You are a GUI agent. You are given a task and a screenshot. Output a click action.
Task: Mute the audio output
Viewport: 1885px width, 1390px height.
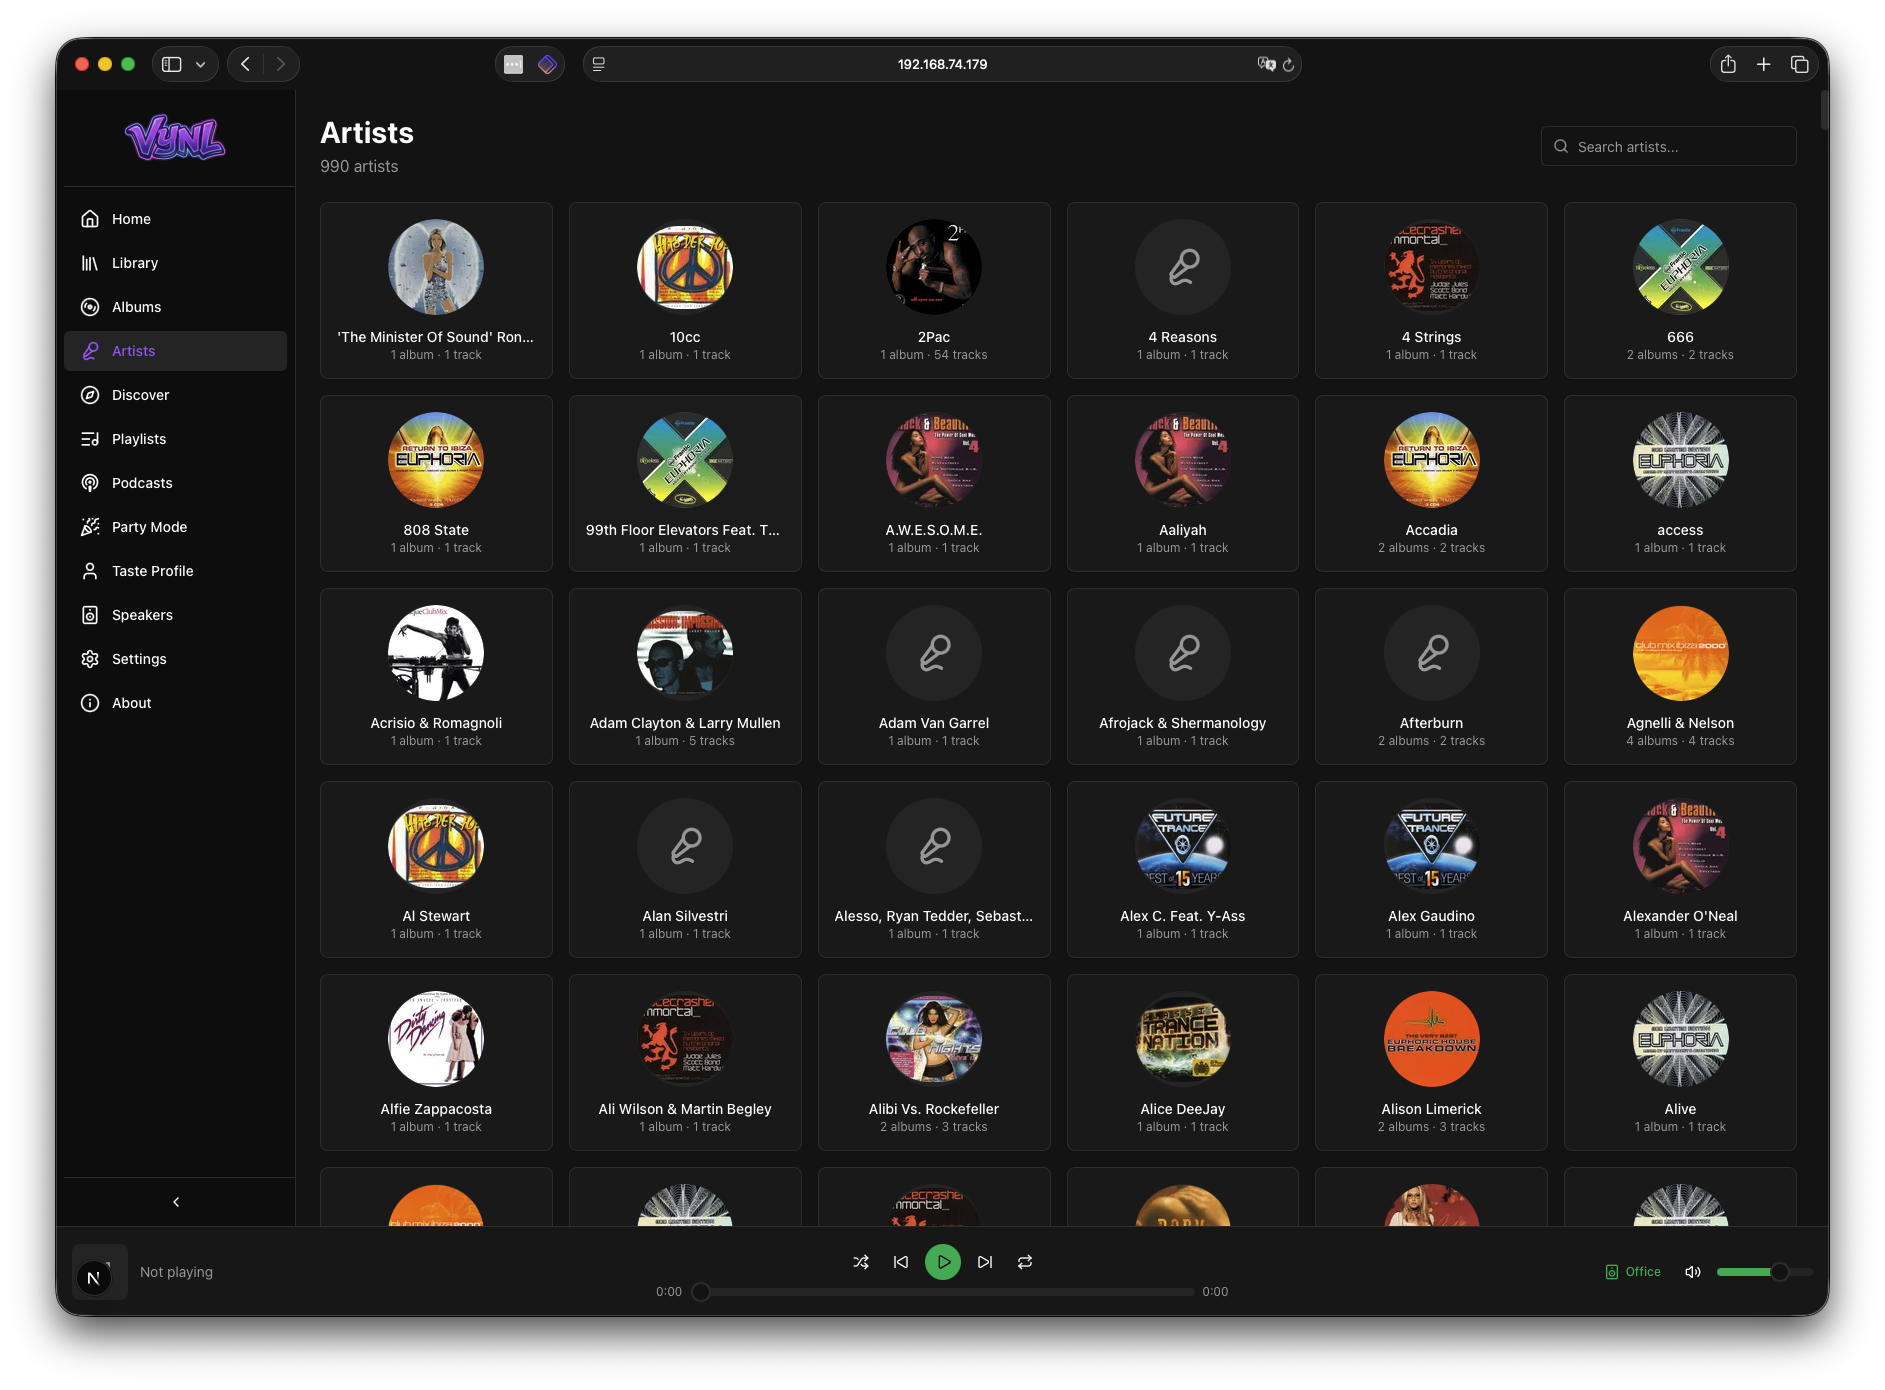click(x=1692, y=1272)
